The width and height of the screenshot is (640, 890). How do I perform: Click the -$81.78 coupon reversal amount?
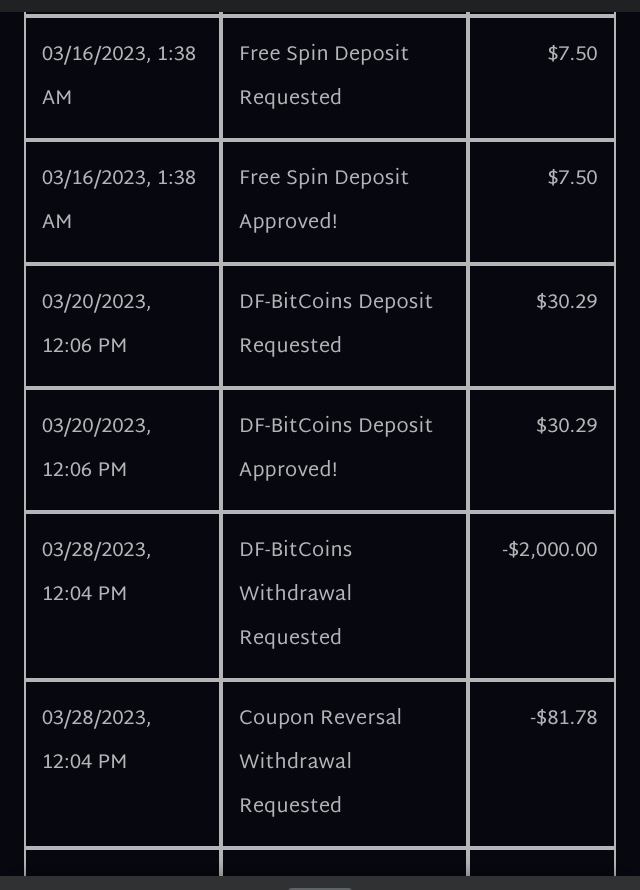563,717
